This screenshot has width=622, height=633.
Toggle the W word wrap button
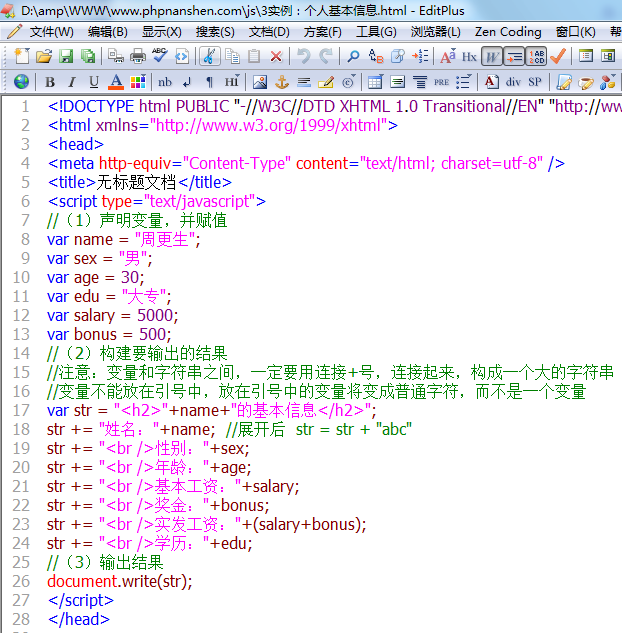[492, 57]
